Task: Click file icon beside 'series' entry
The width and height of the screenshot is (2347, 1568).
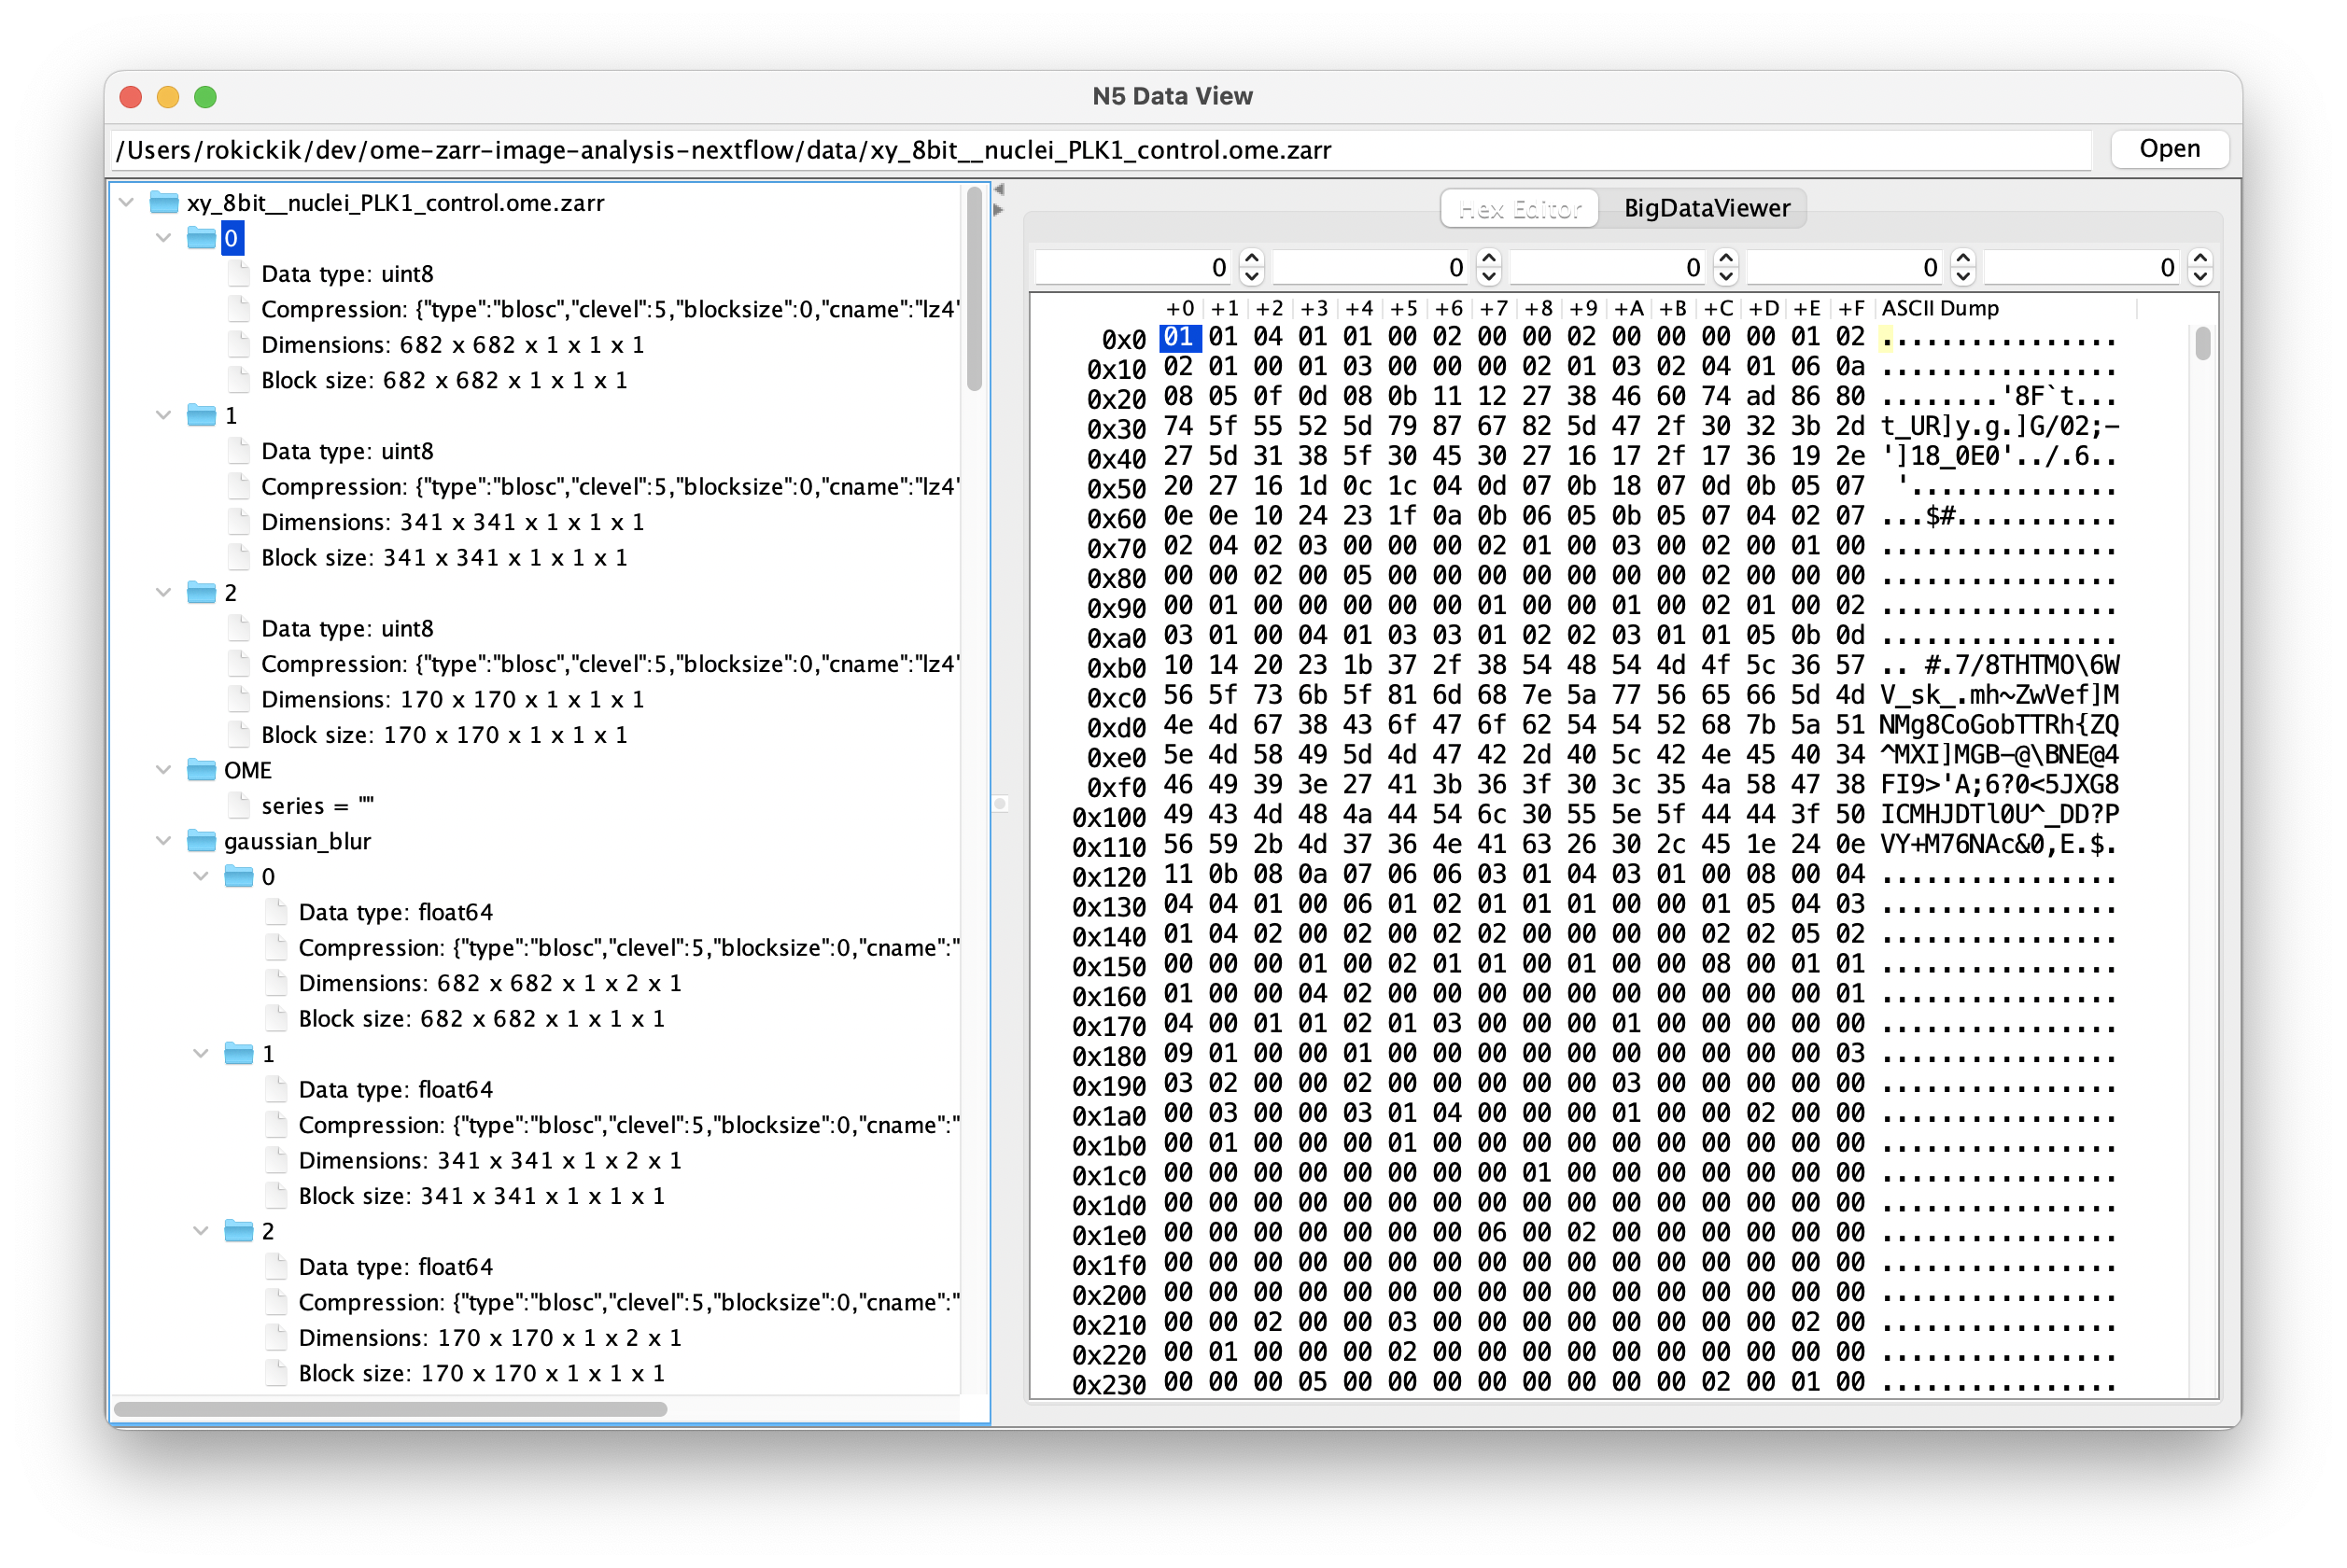Action: tap(239, 805)
